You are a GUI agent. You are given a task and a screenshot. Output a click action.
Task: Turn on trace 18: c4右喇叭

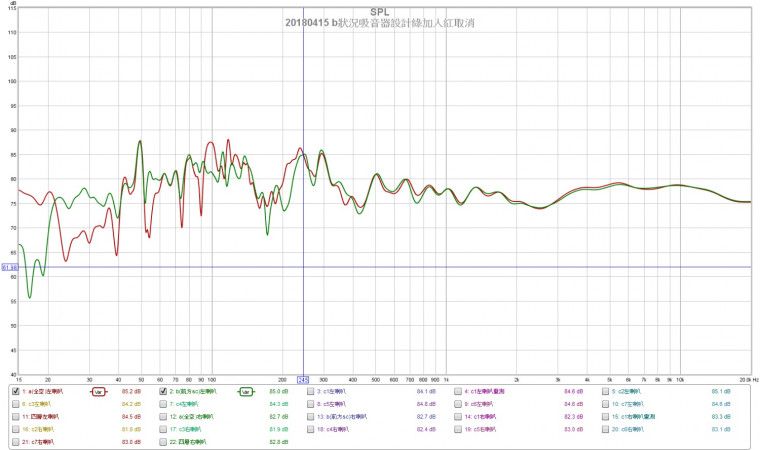pyautogui.click(x=311, y=429)
